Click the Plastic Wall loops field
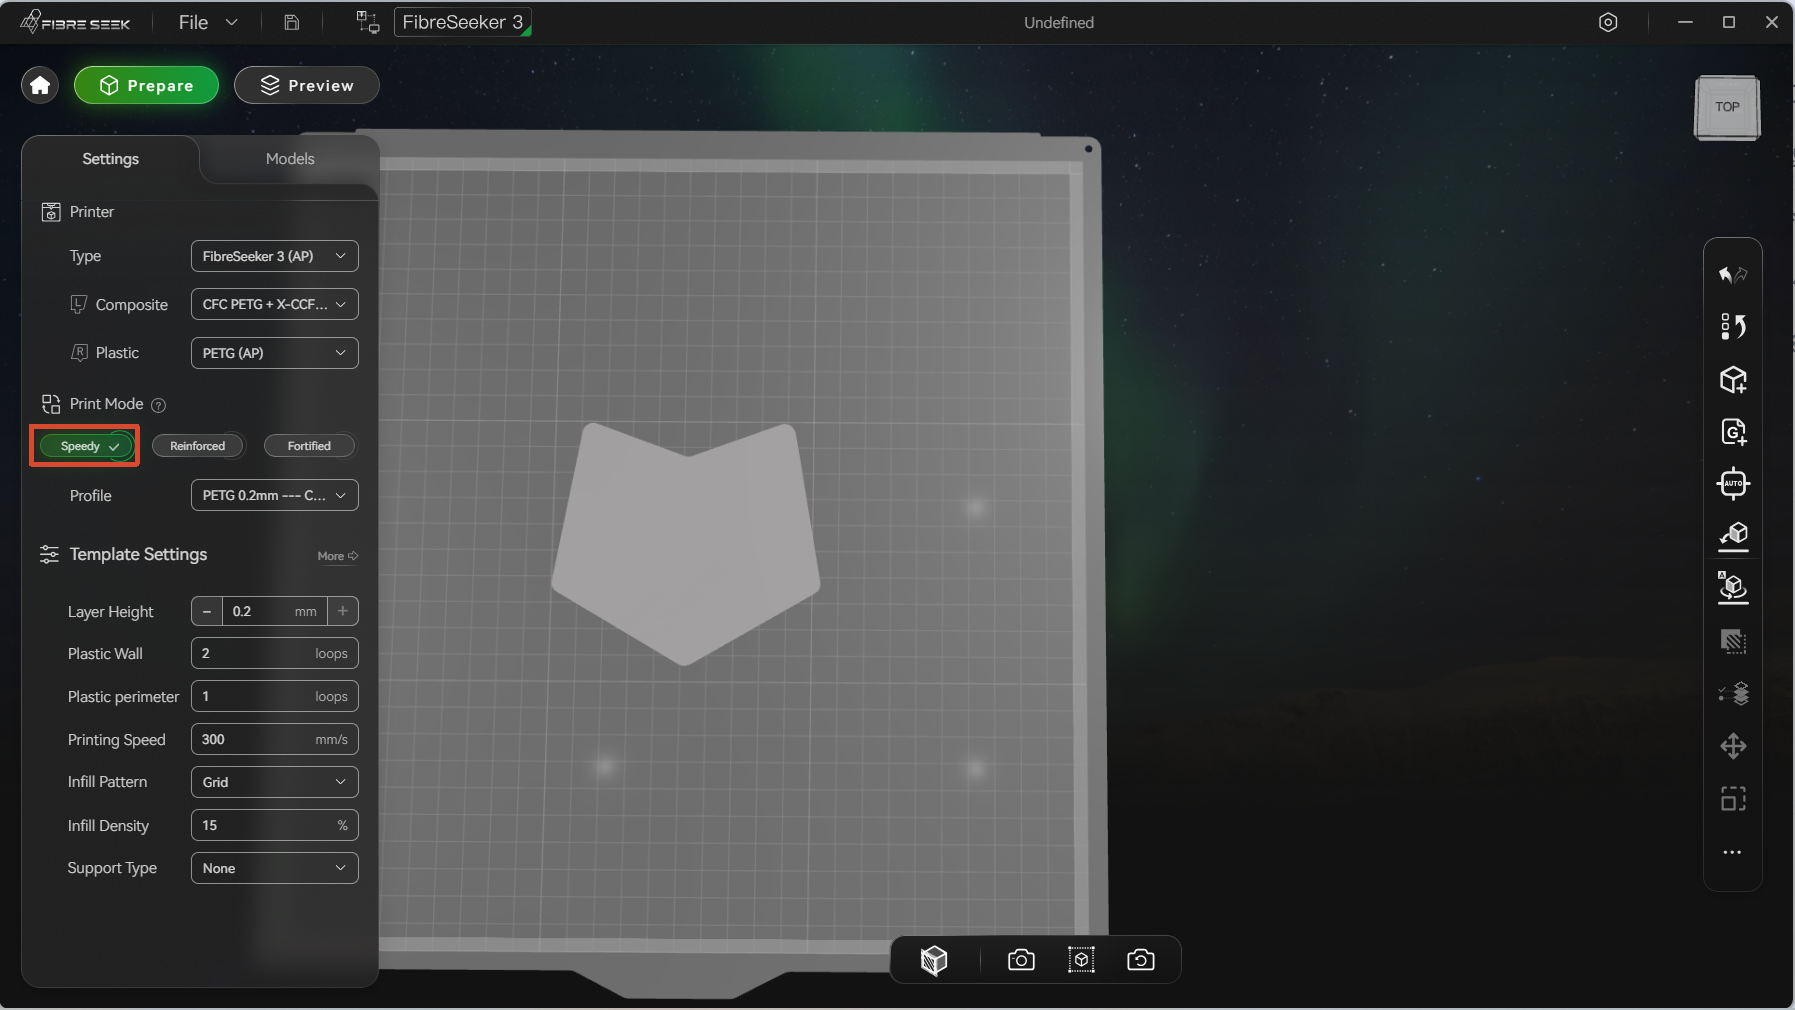The image size is (1795, 1010). tap(275, 653)
